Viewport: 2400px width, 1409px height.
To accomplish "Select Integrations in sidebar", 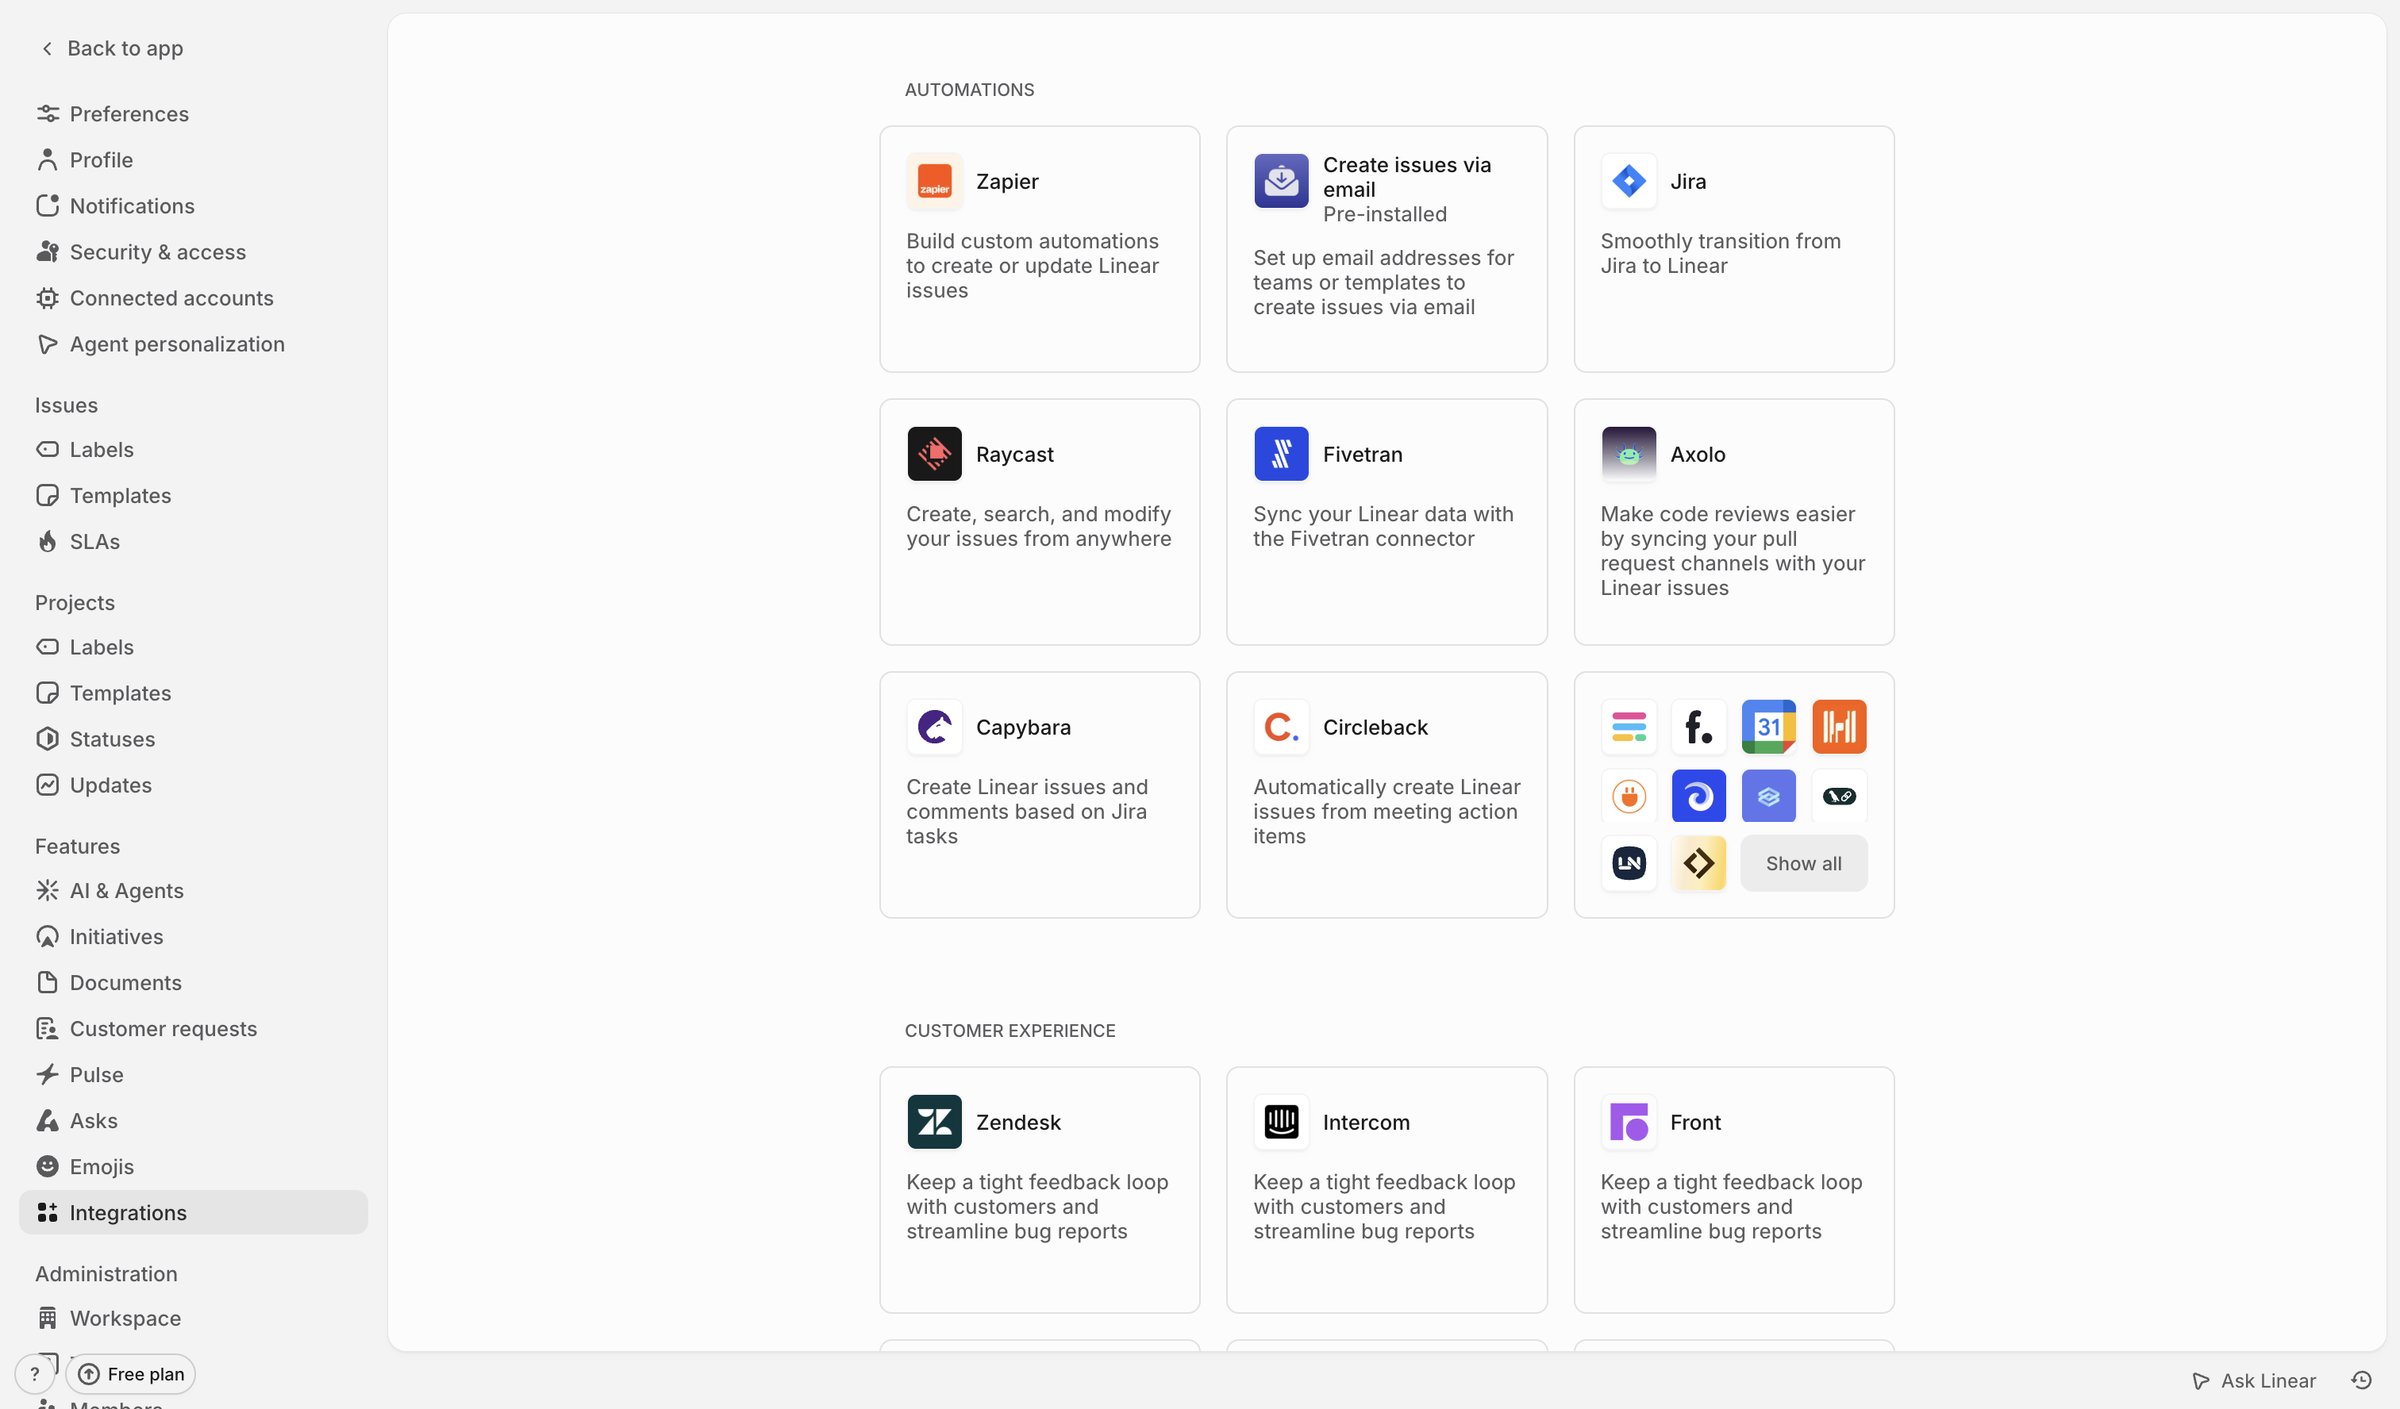I will pos(193,1213).
